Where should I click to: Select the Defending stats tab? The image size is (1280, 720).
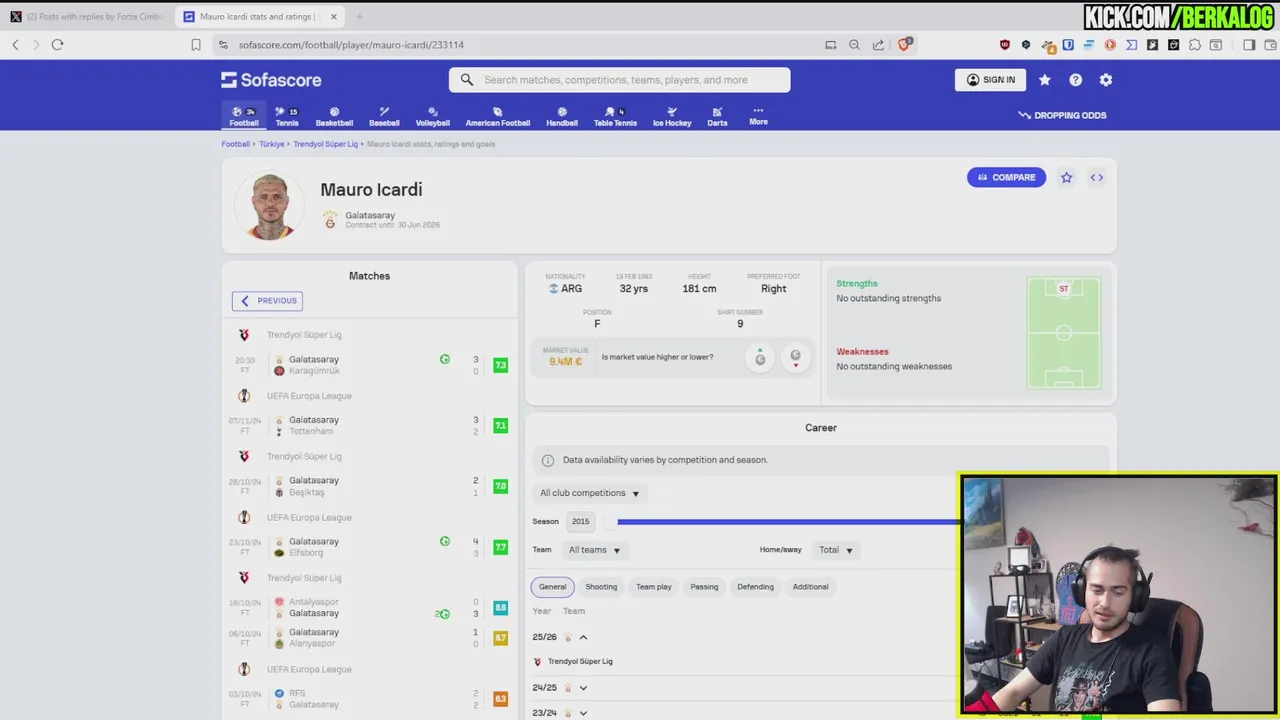tap(755, 587)
